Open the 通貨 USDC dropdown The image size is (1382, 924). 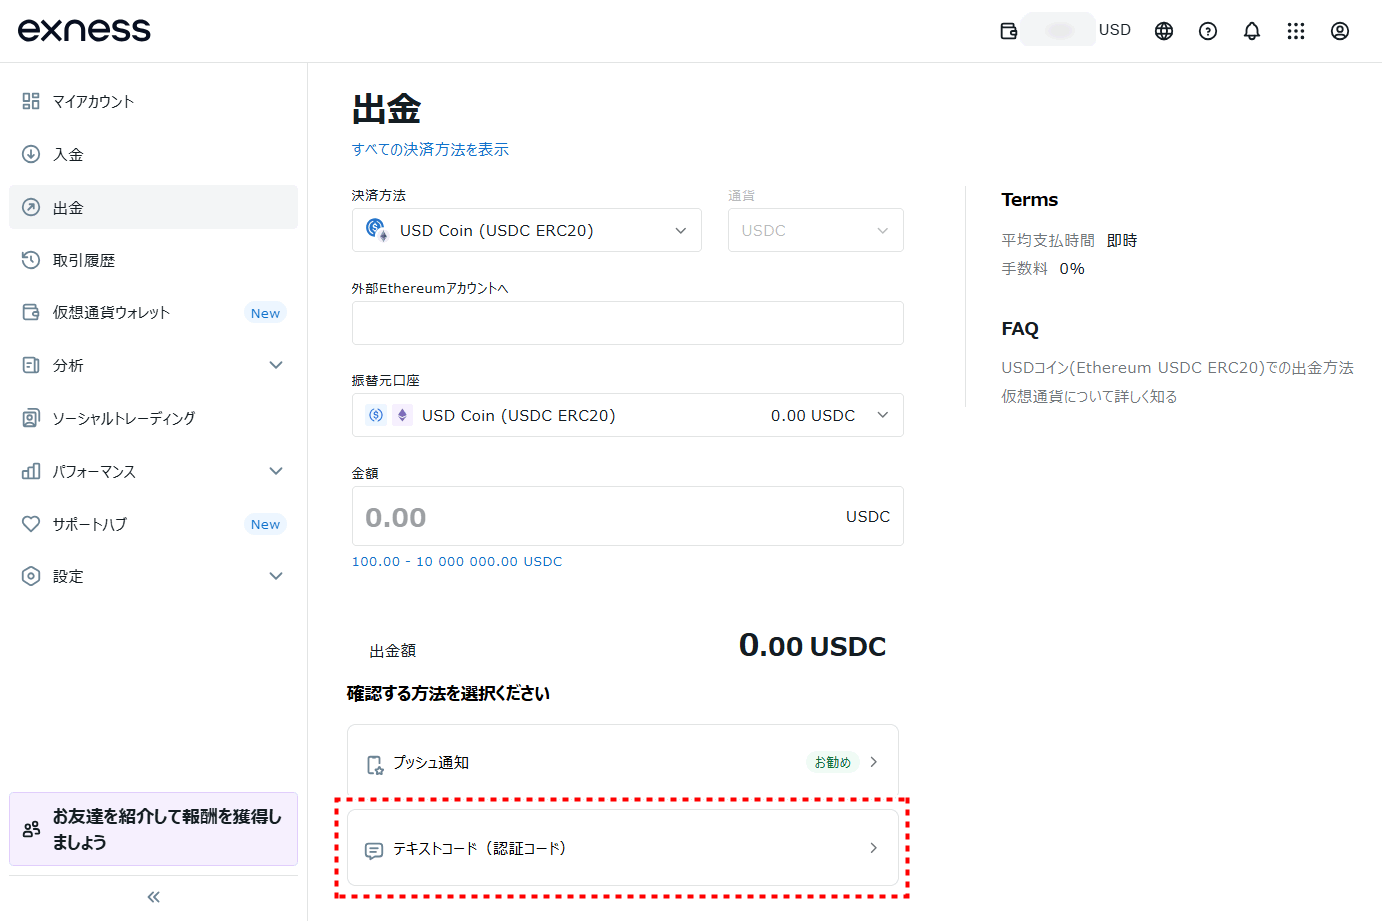point(816,230)
